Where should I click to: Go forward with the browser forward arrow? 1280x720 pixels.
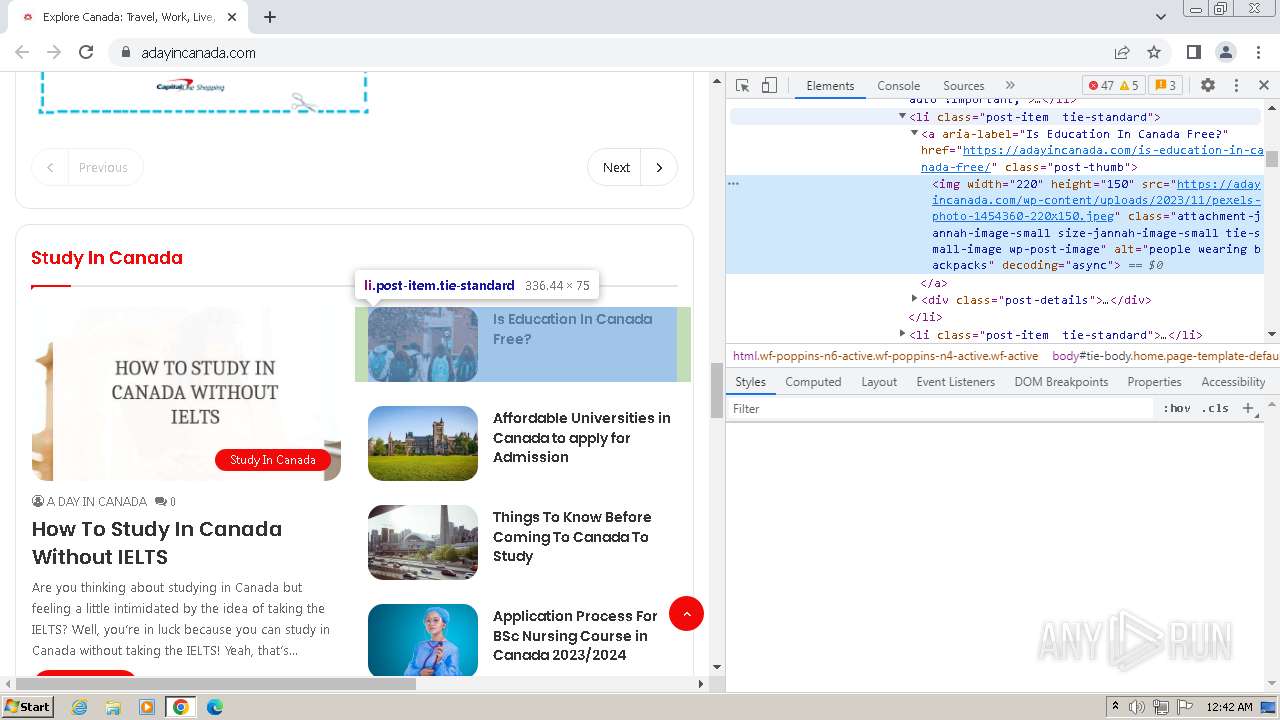pyautogui.click(x=54, y=52)
